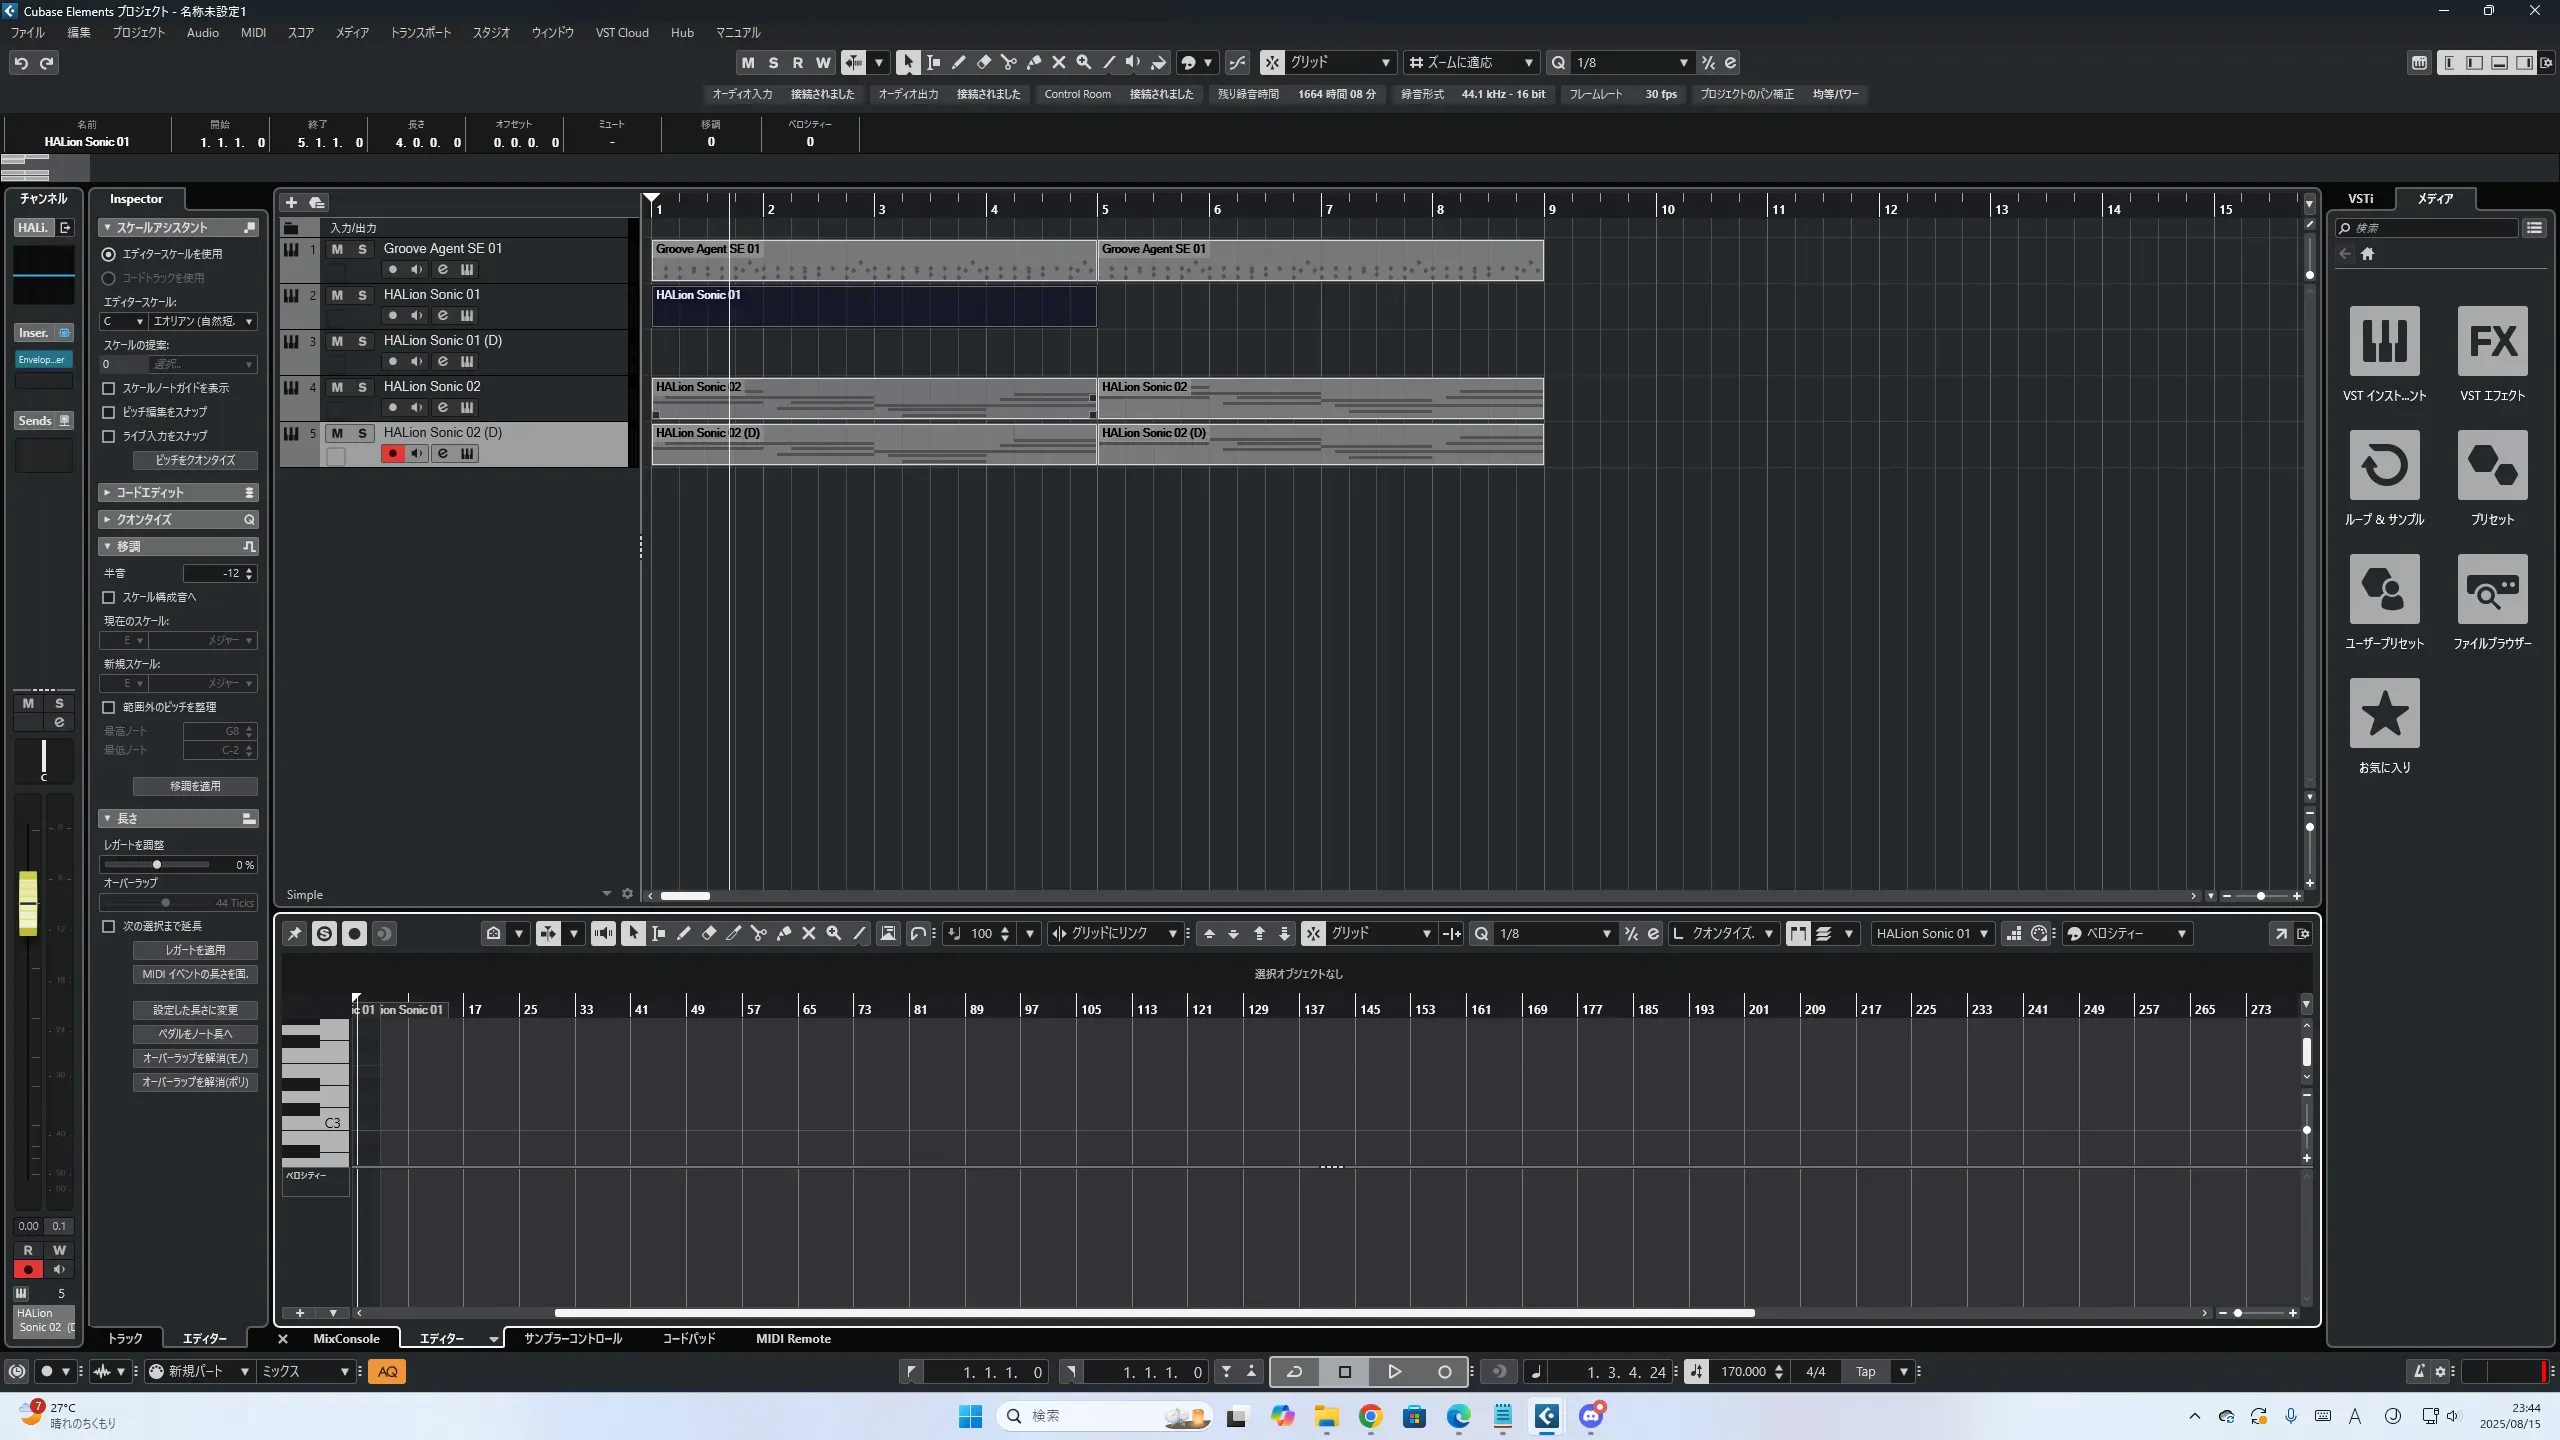The height and width of the screenshot is (1440, 2560).
Task: Click the Play button in transport bar
Action: [1394, 1372]
